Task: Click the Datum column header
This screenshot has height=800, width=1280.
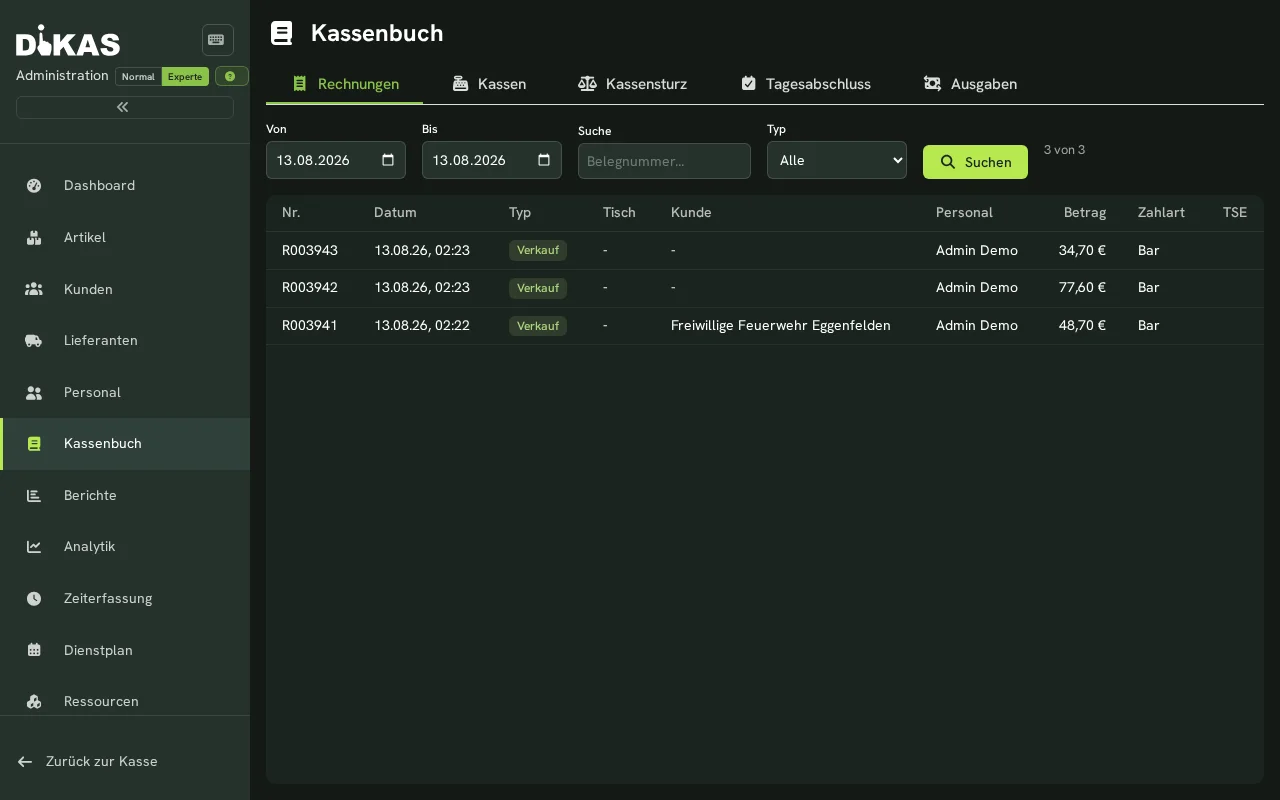Action: pos(395,212)
